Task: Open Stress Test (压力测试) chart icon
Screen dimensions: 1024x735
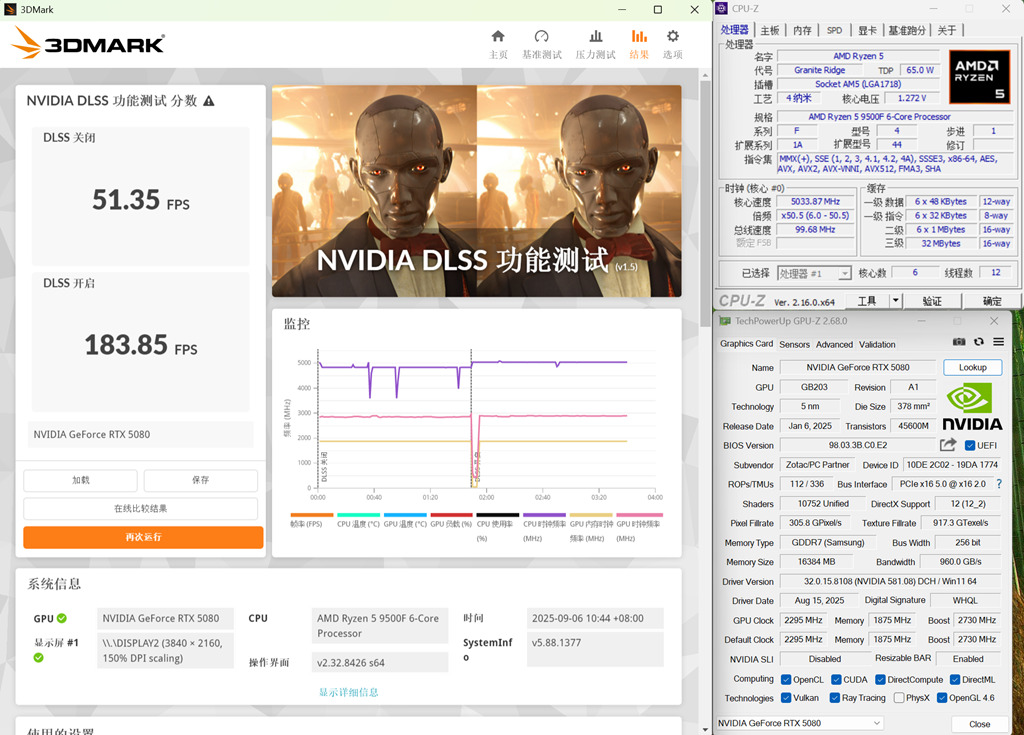Action: 595,37
